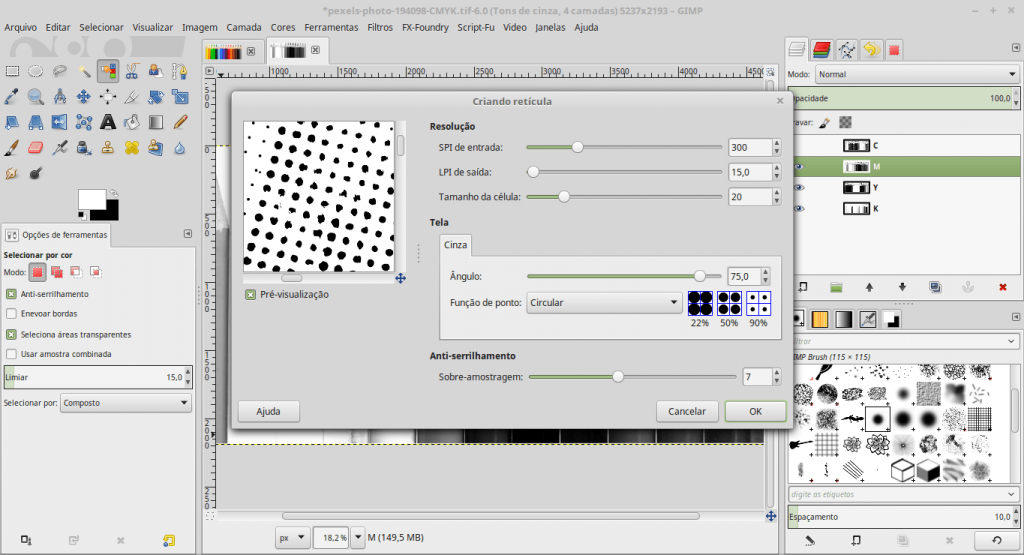Select the Eraser tool
Viewport: 1024px width, 555px height.
pyautogui.click(x=35, y=148)
